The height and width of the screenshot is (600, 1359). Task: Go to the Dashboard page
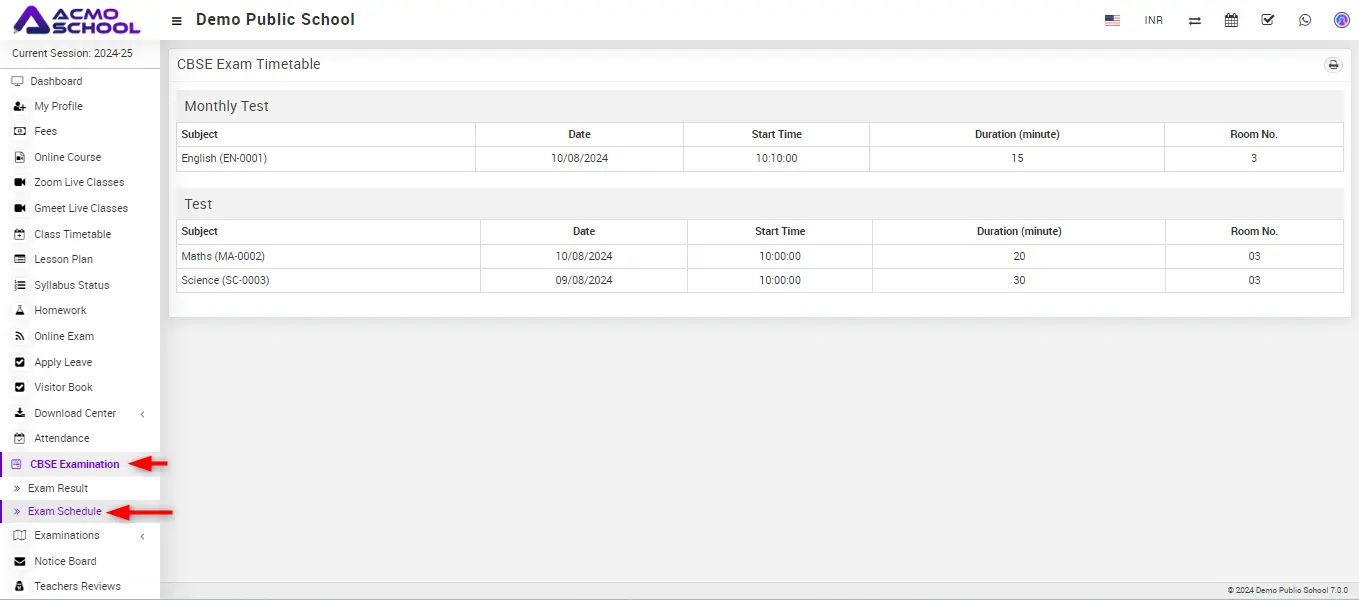56,81
